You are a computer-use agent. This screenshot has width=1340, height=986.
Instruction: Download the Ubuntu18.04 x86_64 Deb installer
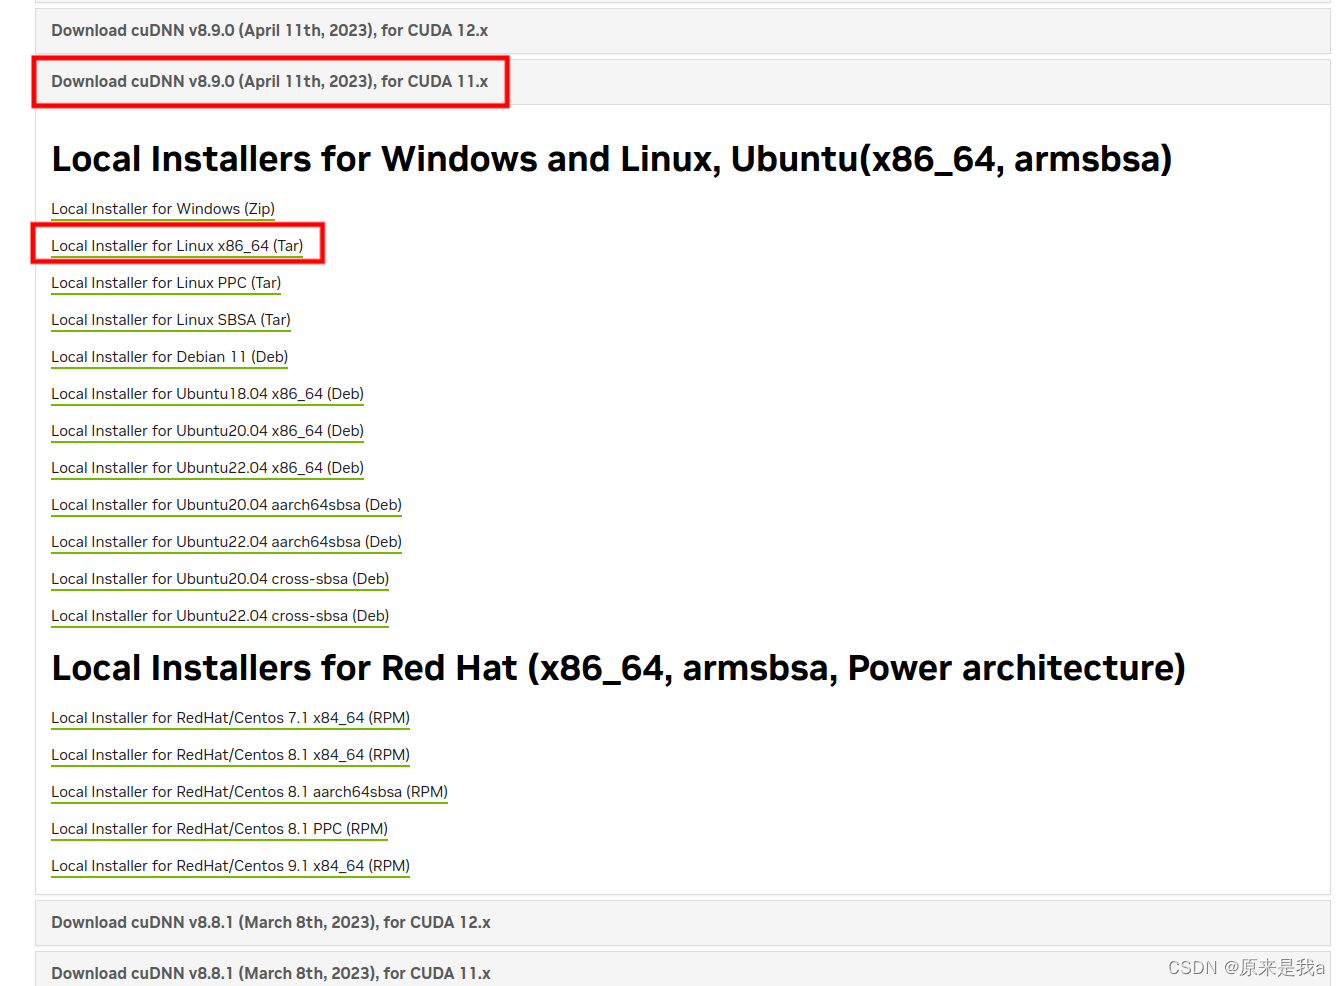point(207,394)
